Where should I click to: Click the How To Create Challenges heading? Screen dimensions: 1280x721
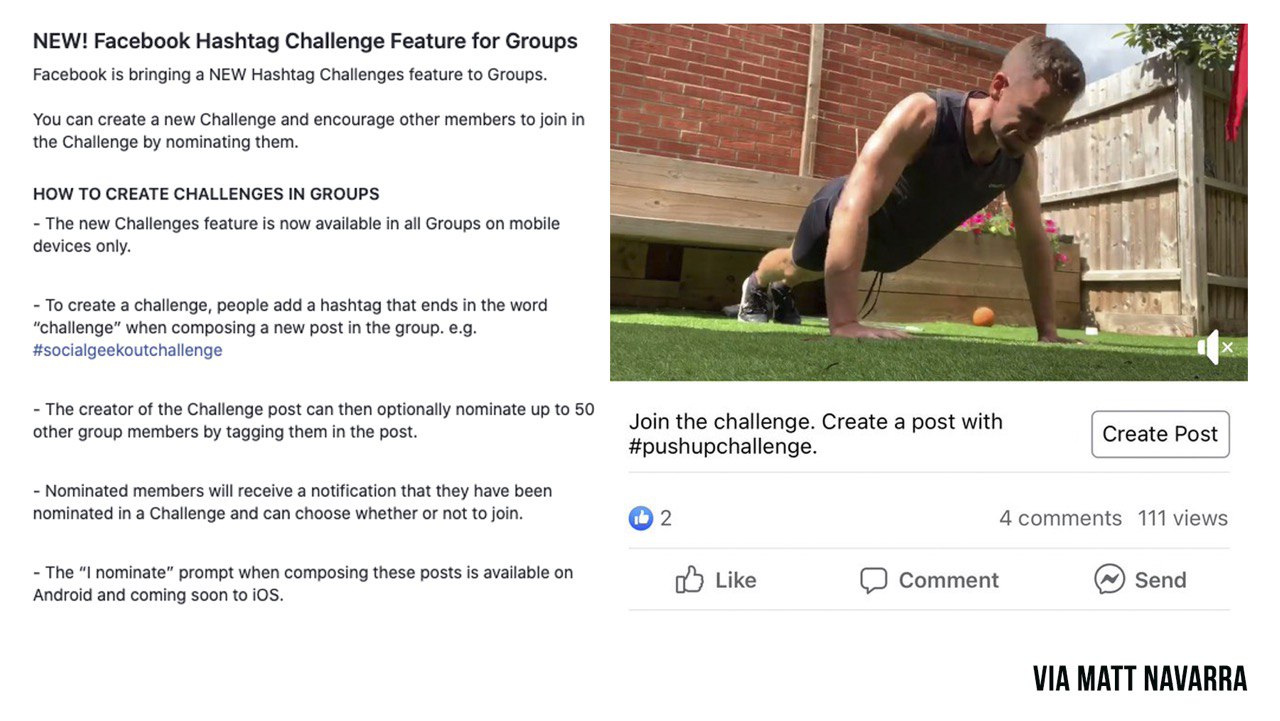click(x=206, y=194)
